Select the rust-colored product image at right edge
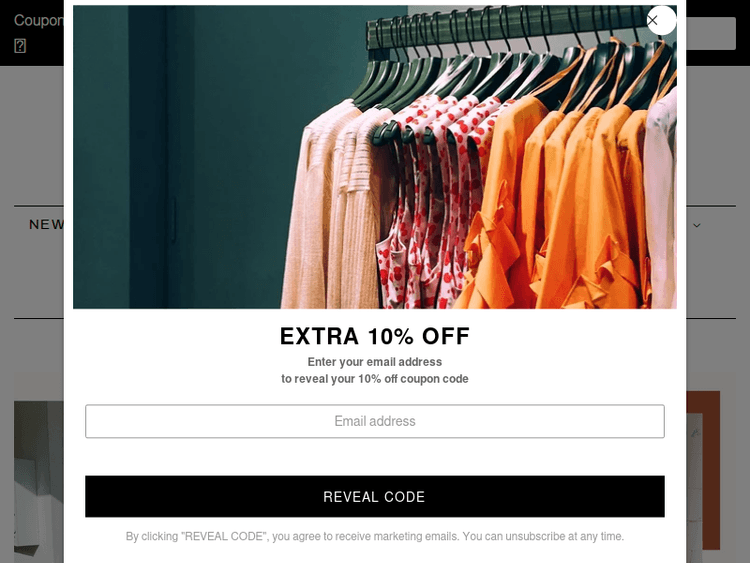This screenshot has width=750, height=563. point(703,470)
